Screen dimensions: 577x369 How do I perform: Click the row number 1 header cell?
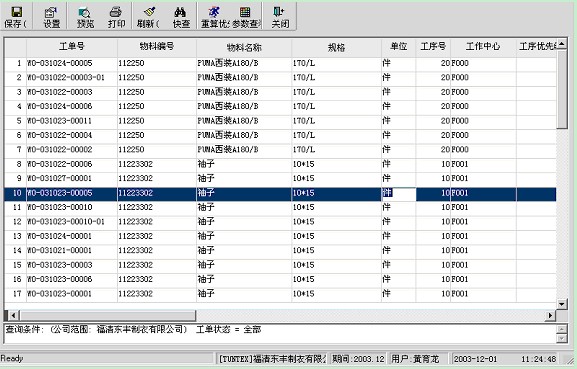coord(15,63)
